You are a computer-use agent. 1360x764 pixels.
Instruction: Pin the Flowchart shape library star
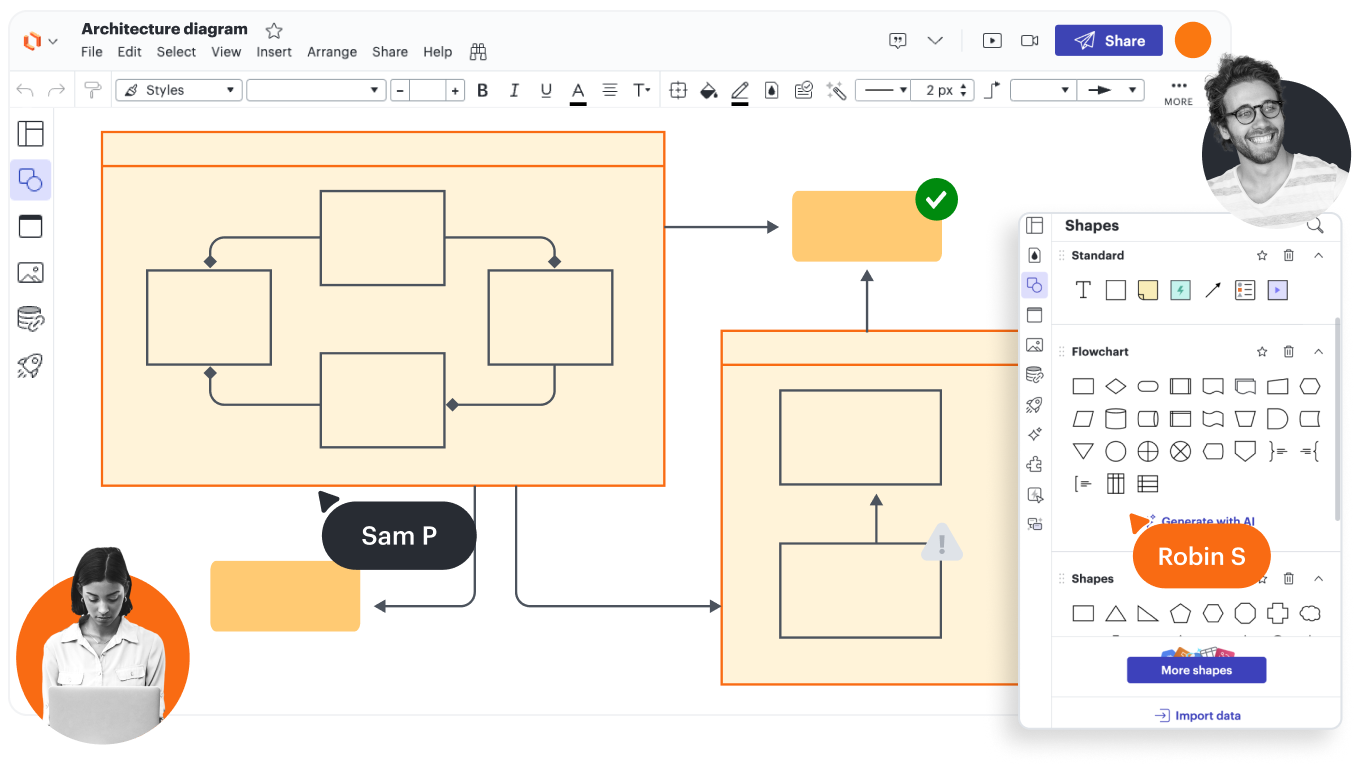click(1262, 352)
